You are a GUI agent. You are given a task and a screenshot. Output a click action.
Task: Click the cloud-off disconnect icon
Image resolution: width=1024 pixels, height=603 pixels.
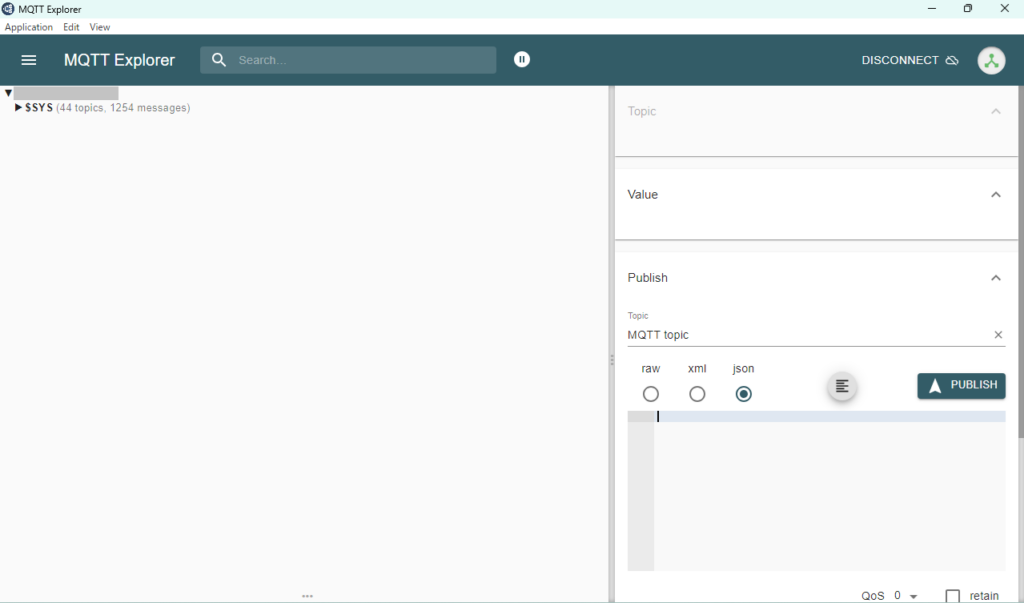[952, 60]
